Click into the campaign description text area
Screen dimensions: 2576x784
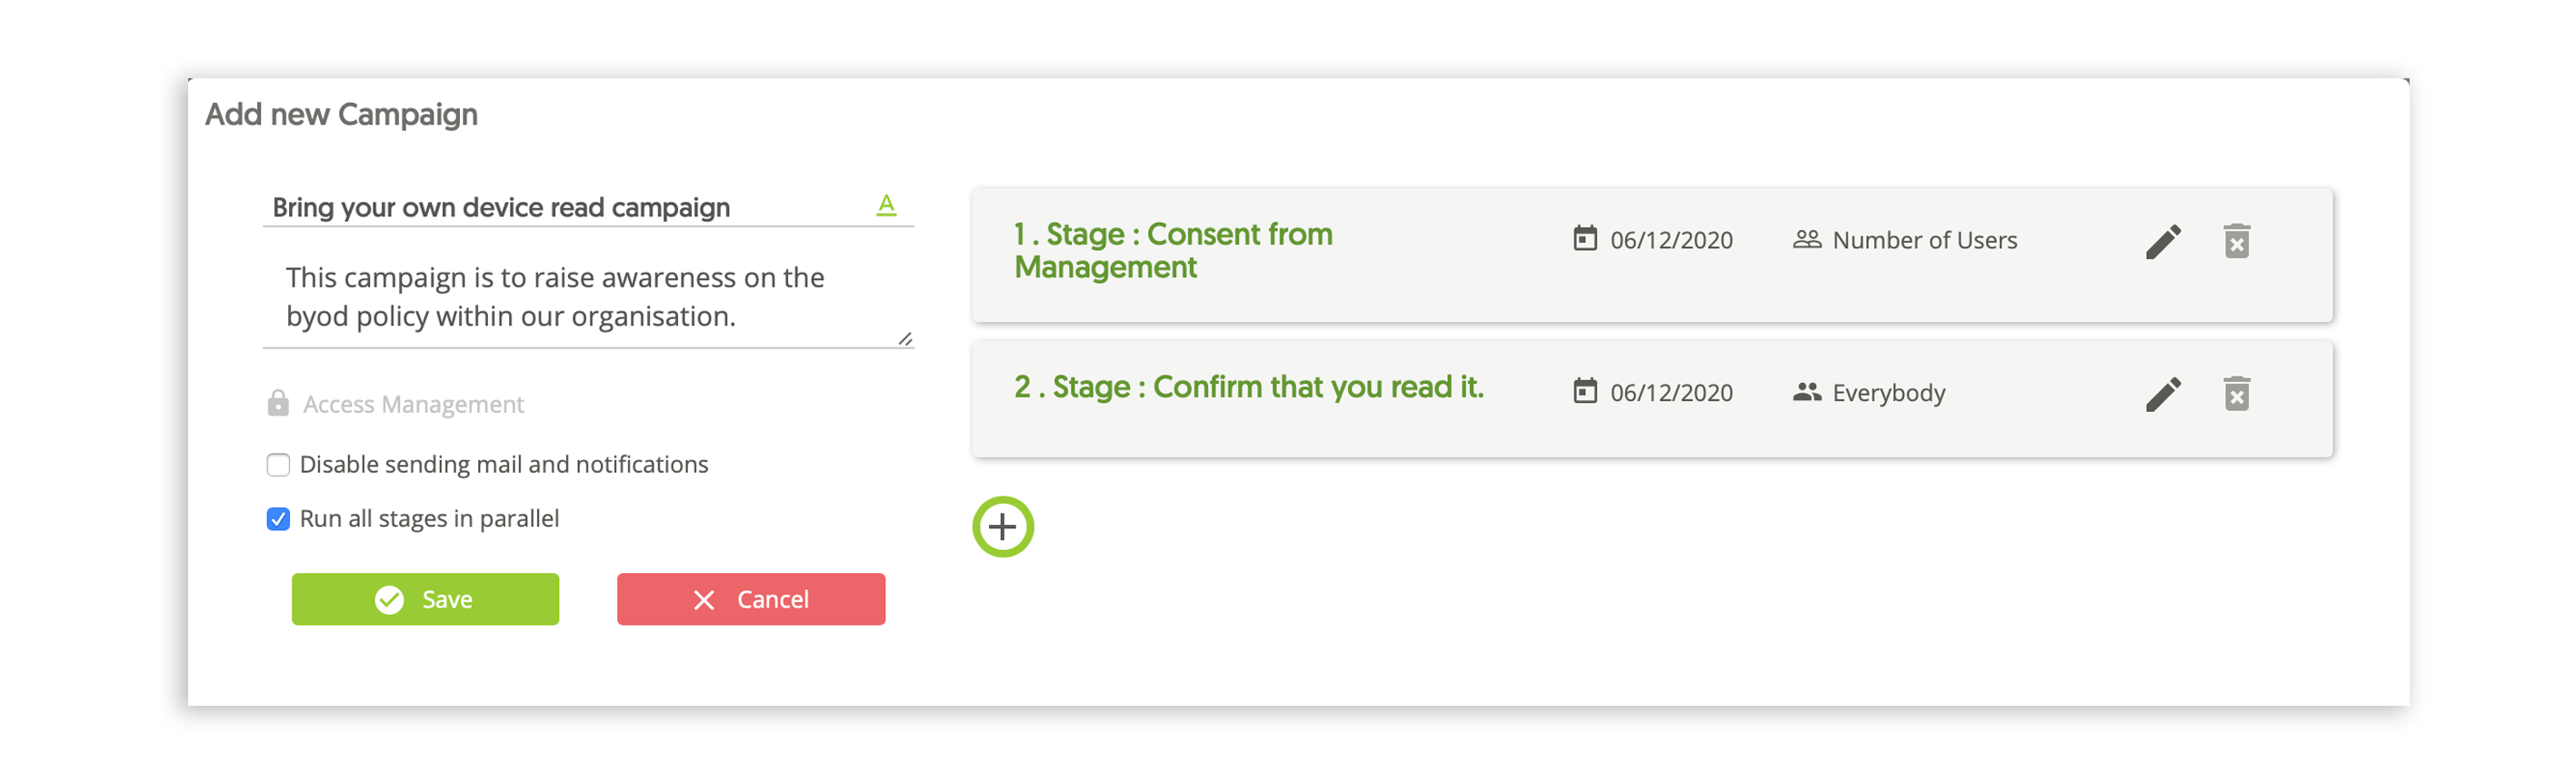coord(588,297)
